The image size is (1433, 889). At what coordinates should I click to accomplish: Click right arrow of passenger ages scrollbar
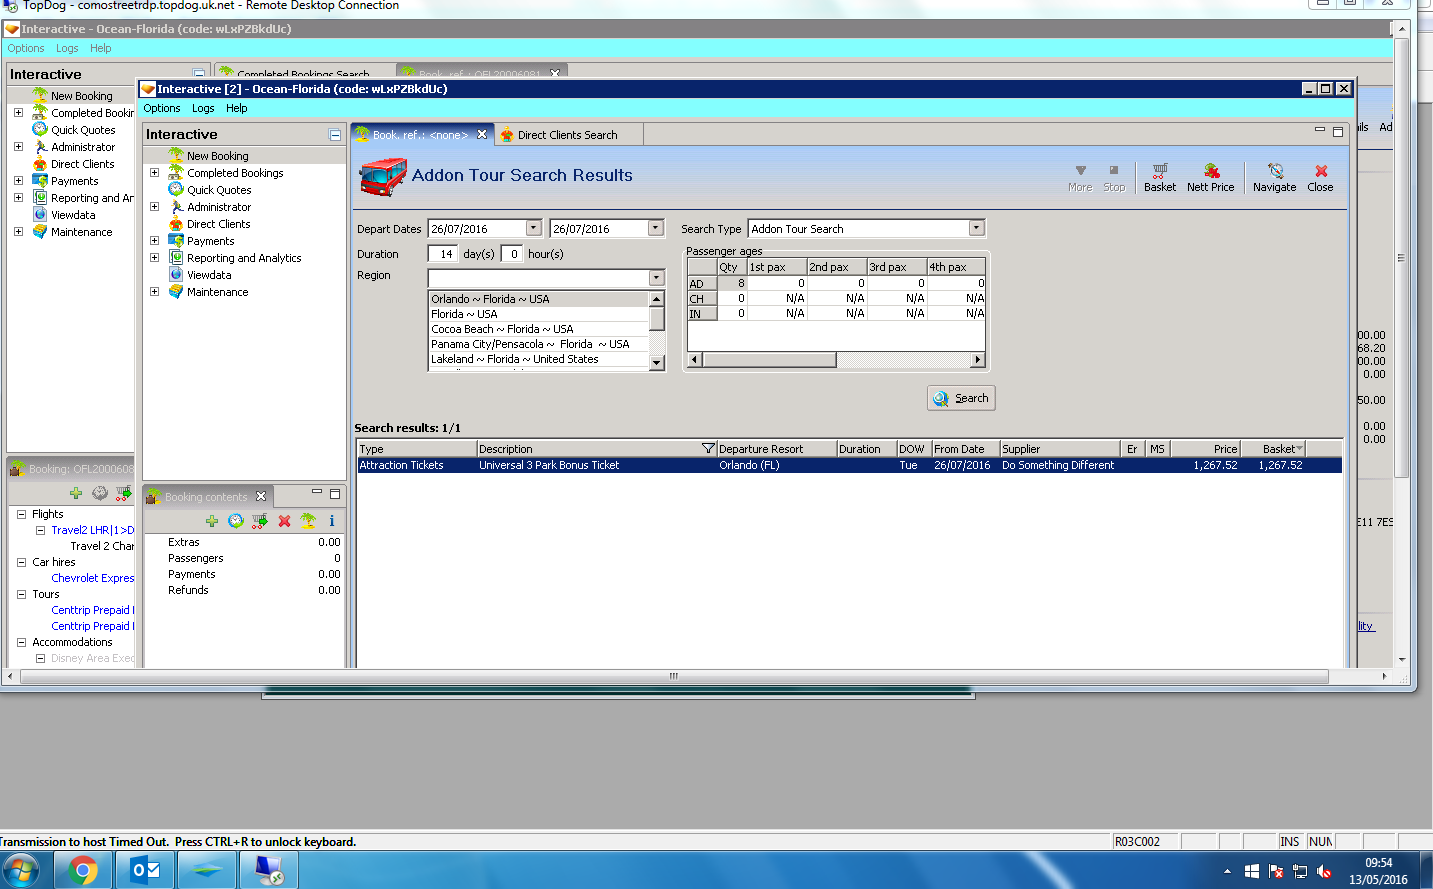point(978,359)
